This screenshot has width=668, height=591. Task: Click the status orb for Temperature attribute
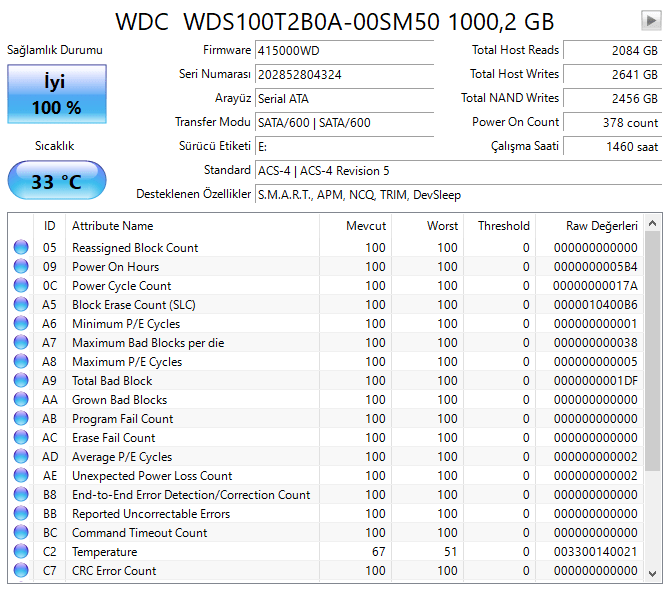click(21, 551)
